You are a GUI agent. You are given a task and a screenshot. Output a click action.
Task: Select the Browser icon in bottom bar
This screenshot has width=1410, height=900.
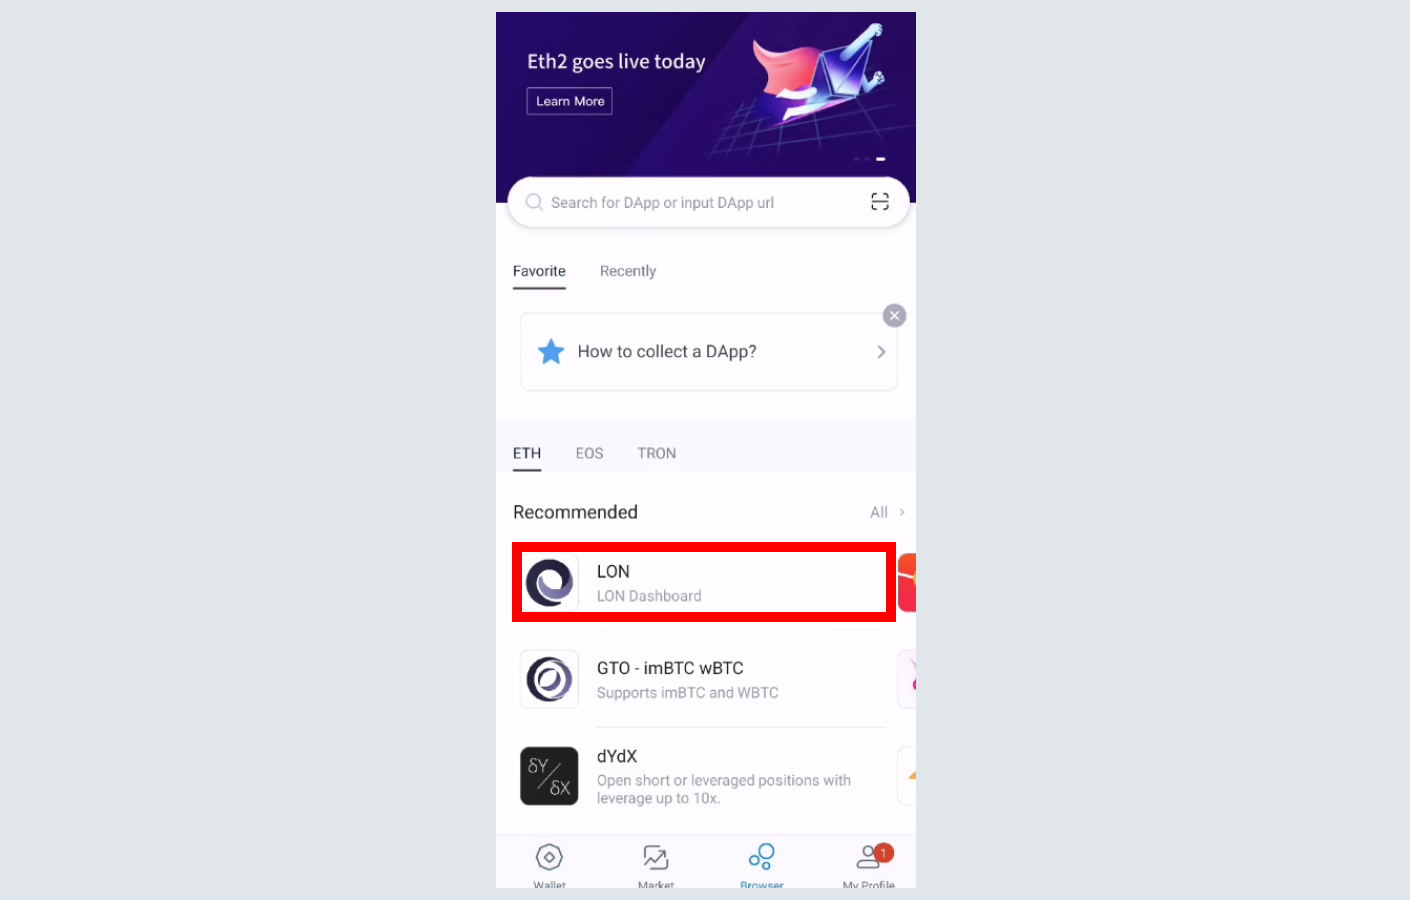coord(762,856)
